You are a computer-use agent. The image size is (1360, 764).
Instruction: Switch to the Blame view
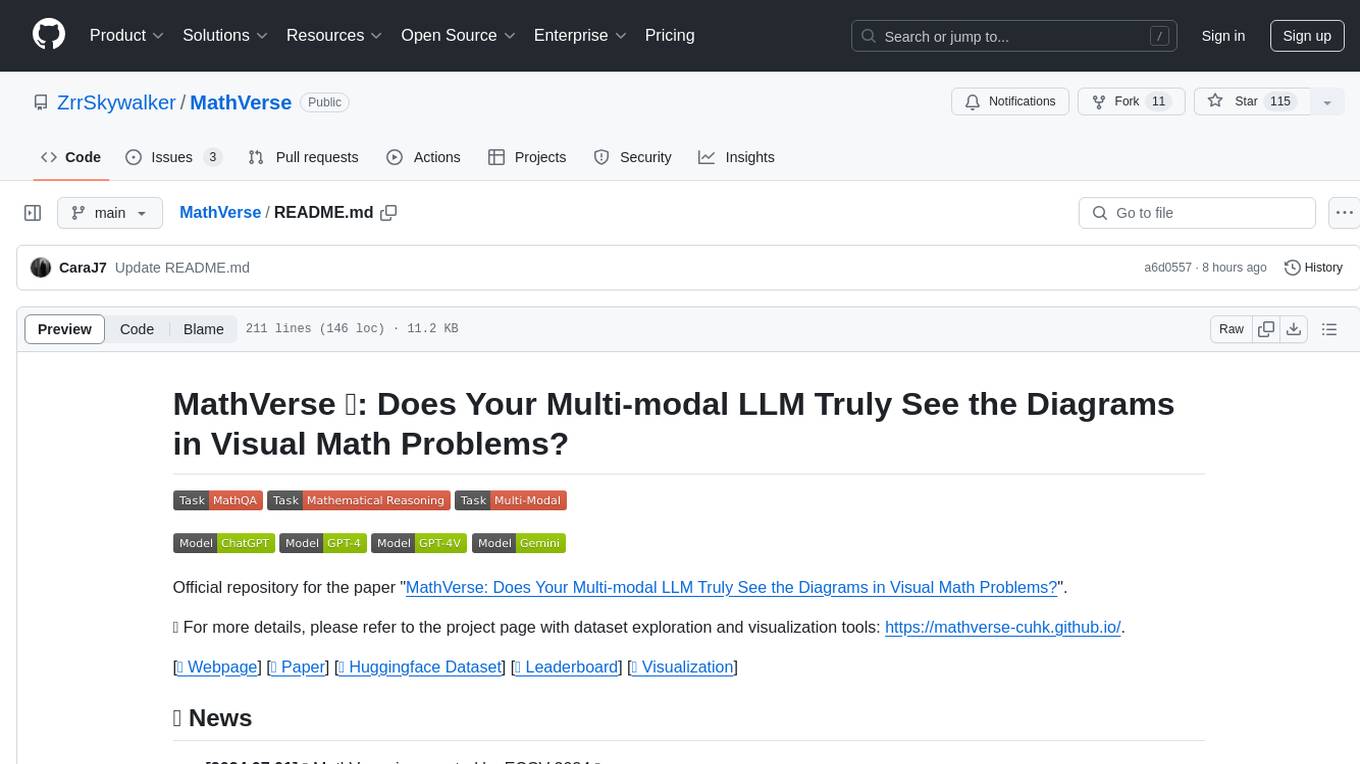pyautogui.click(x=204, y=329)
